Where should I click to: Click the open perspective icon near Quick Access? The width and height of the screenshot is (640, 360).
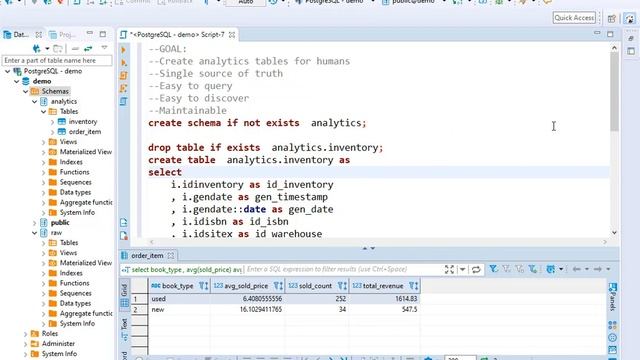[611, 19]
